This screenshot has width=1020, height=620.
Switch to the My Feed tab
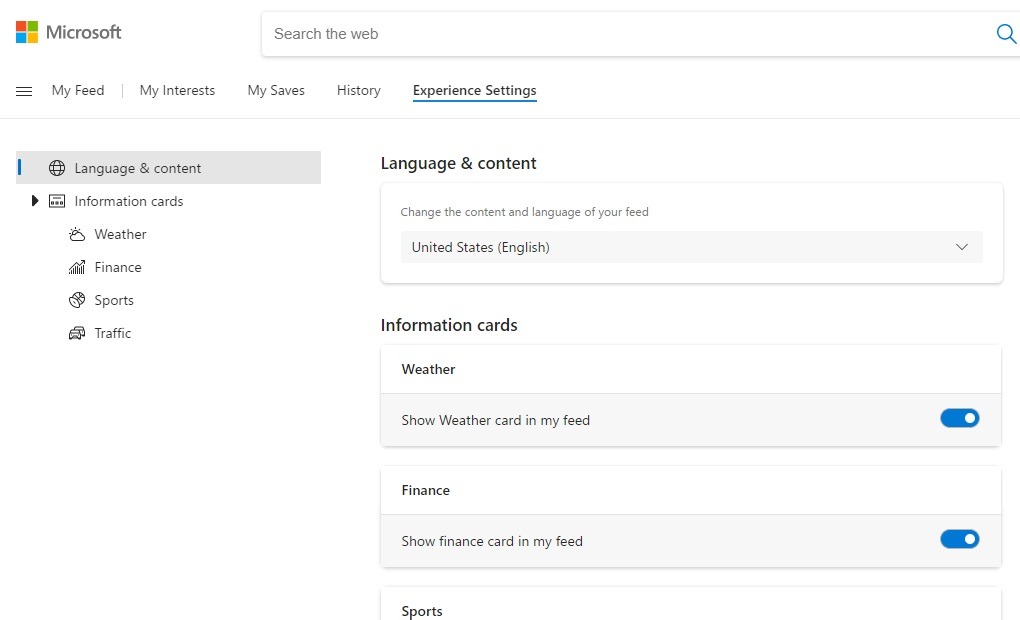[78, 90]
